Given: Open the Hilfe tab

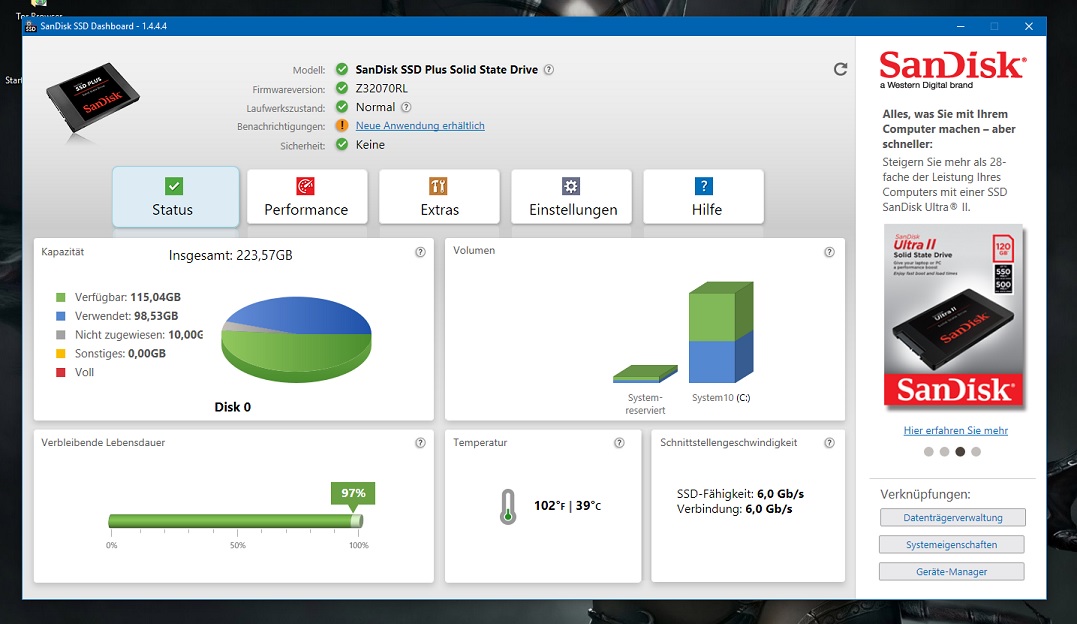Looking at the screenshot, I should (703, 197).
